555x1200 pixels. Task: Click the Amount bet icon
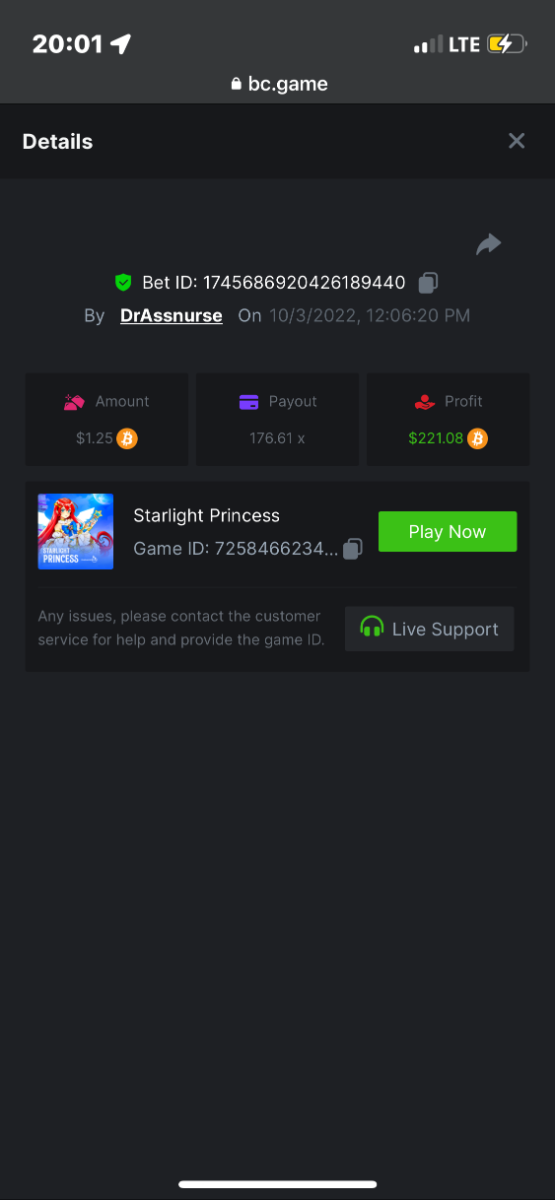click(x=74, y=402)
